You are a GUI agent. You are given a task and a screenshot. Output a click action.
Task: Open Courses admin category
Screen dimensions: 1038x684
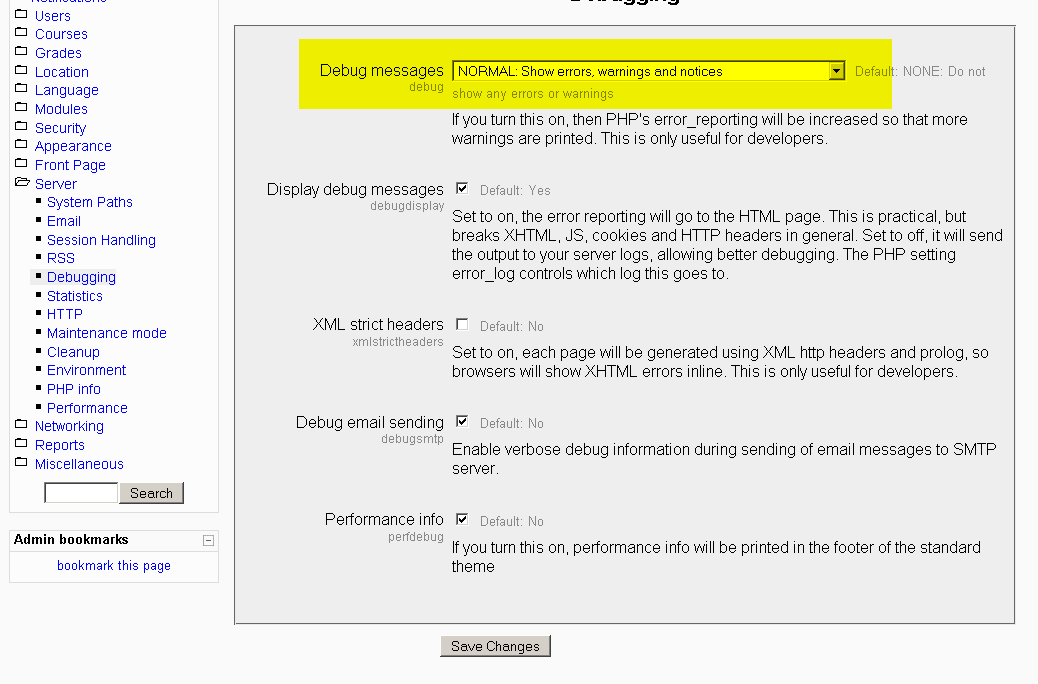61,34
